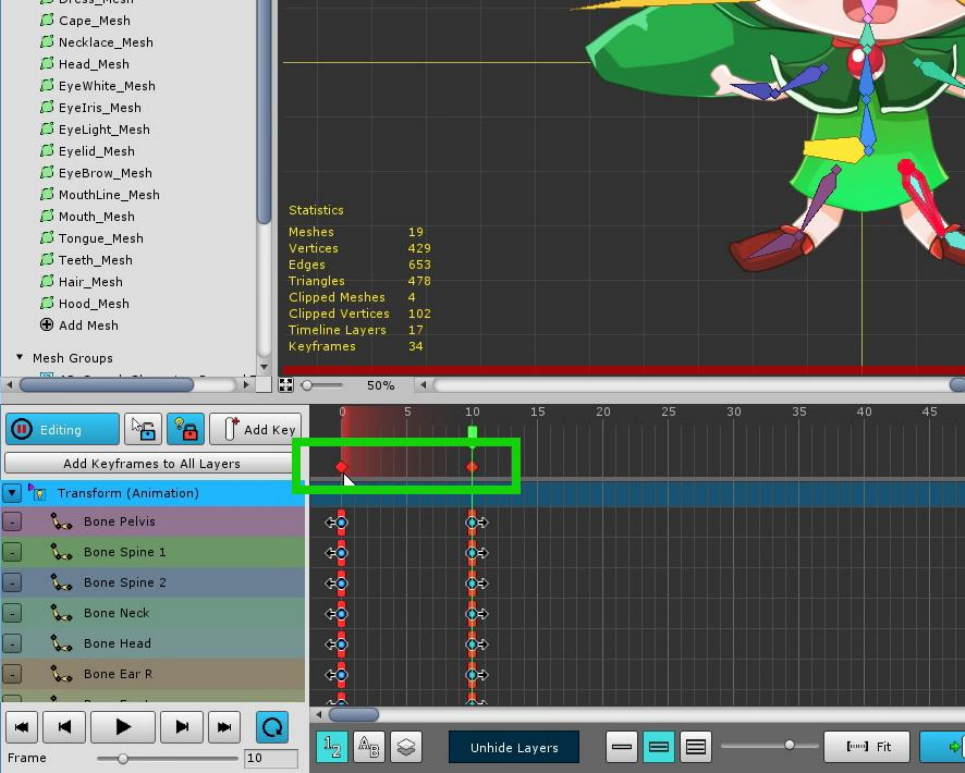Viewport: 965px width, 773px height.
Task: Set large timeline row height
Action: coord(695,747)
